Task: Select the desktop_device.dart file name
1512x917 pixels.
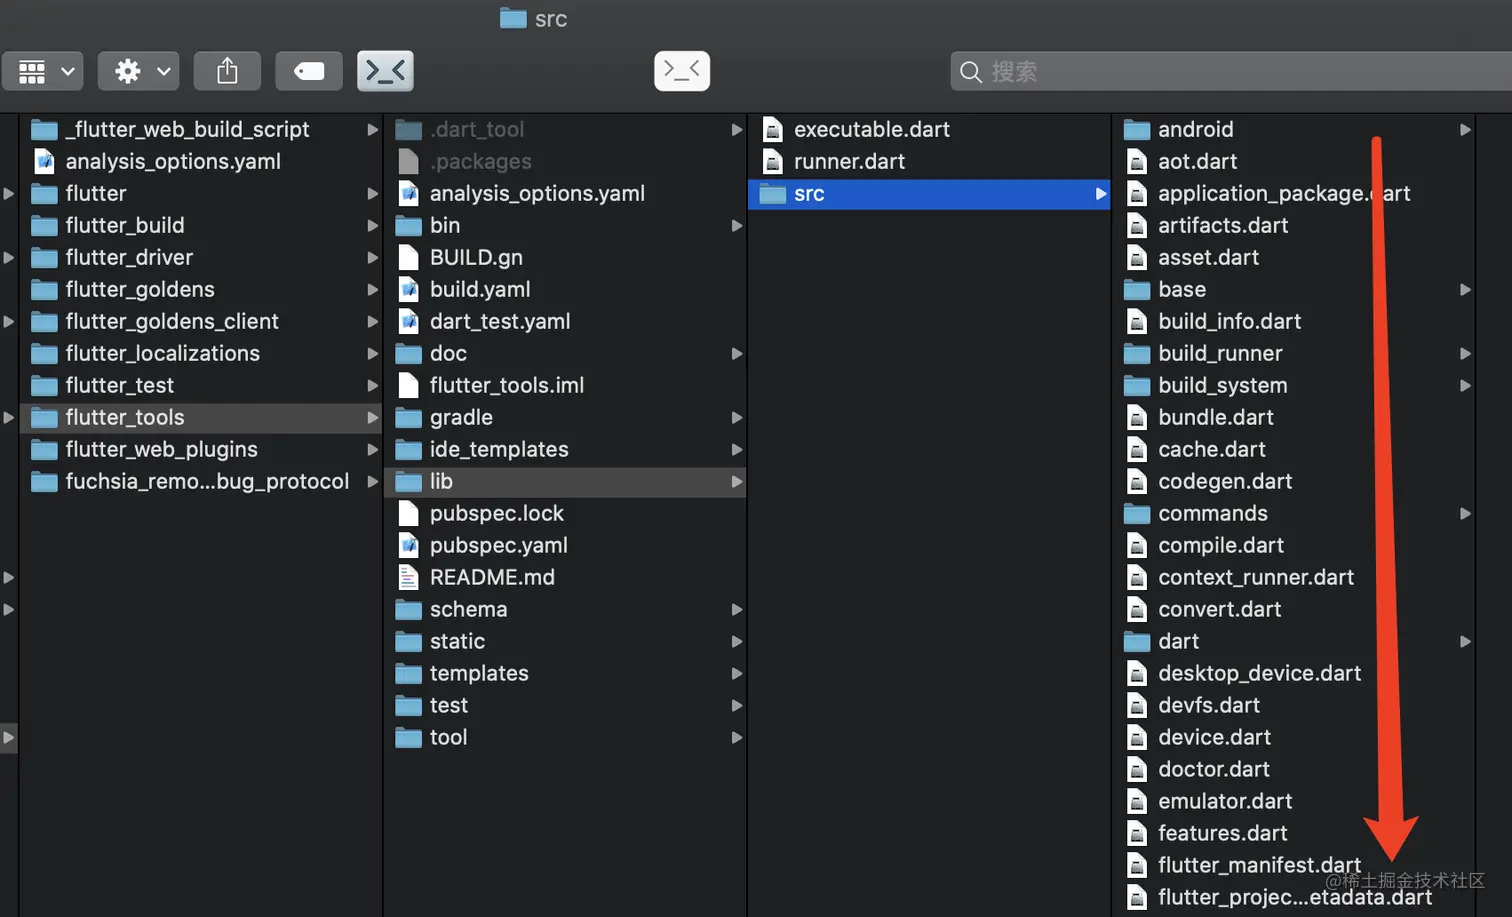Action: [x=1260, y=674]
